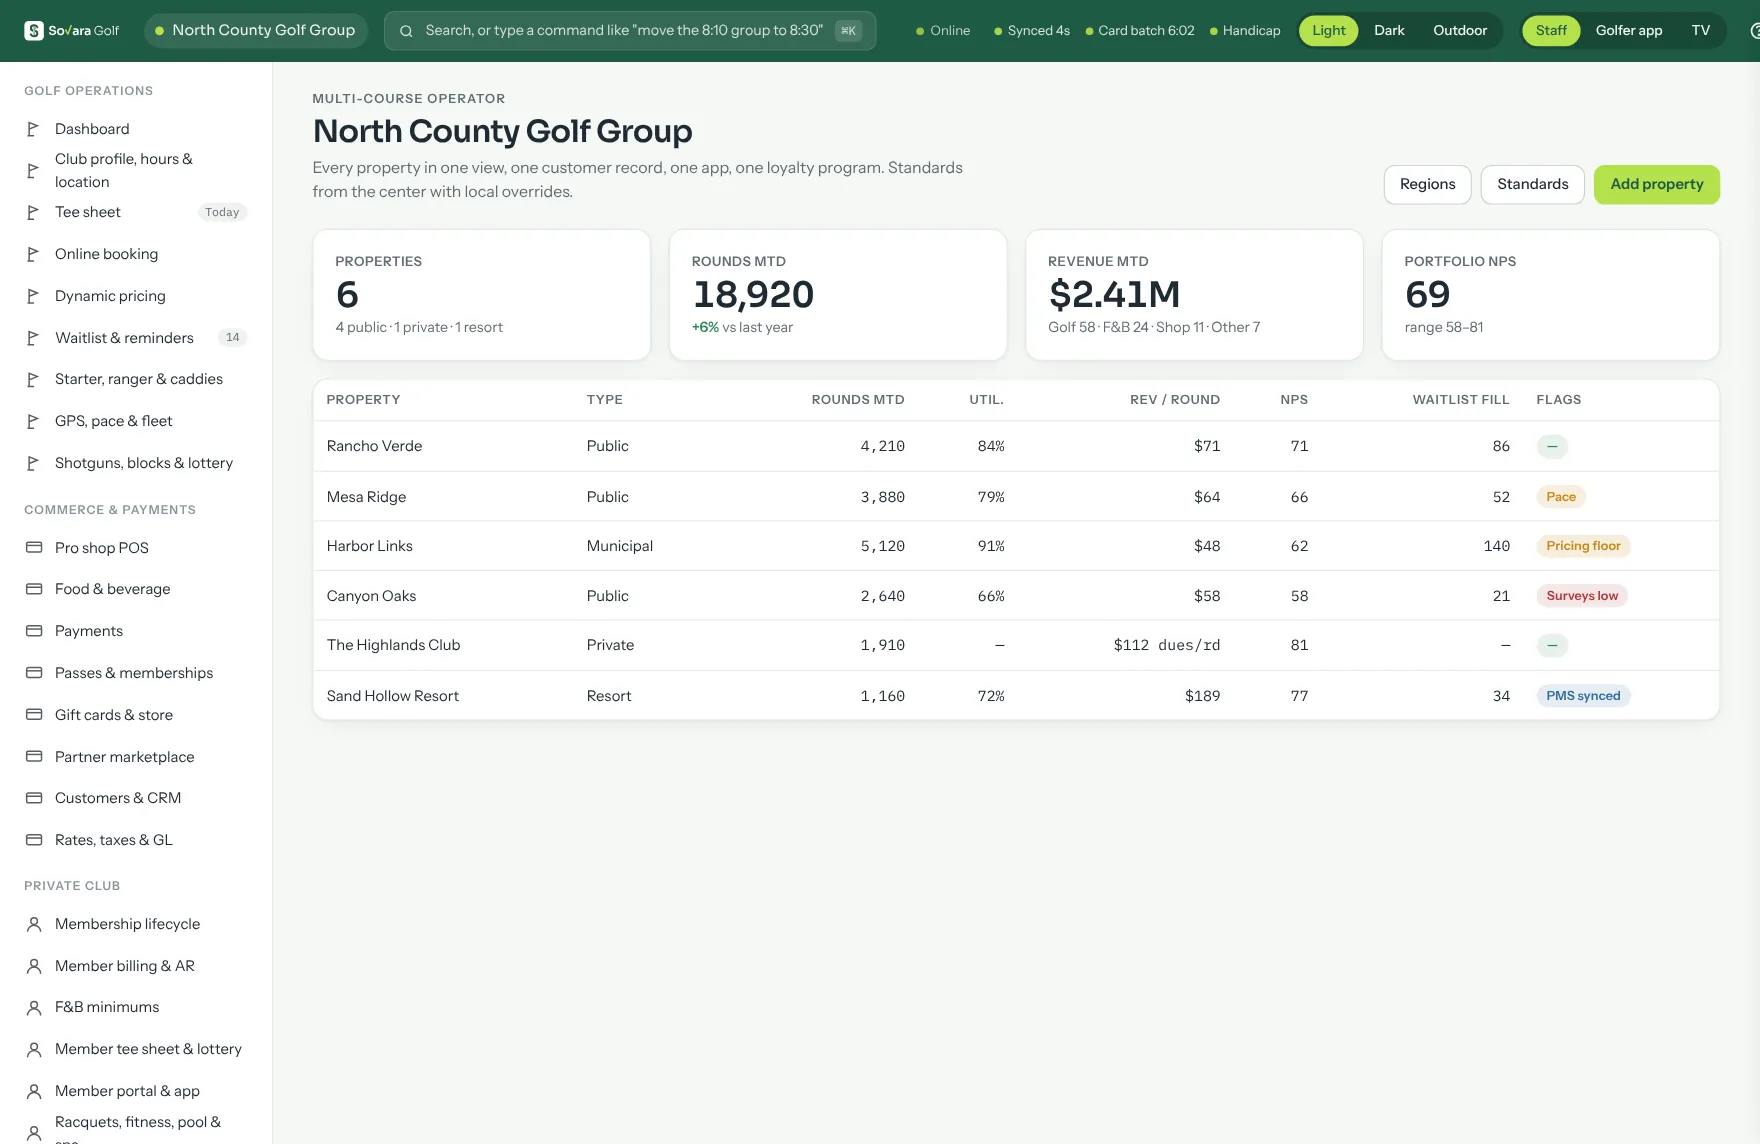
Task: Click the Waitlist Fill column header
Action: point(1461,400)
